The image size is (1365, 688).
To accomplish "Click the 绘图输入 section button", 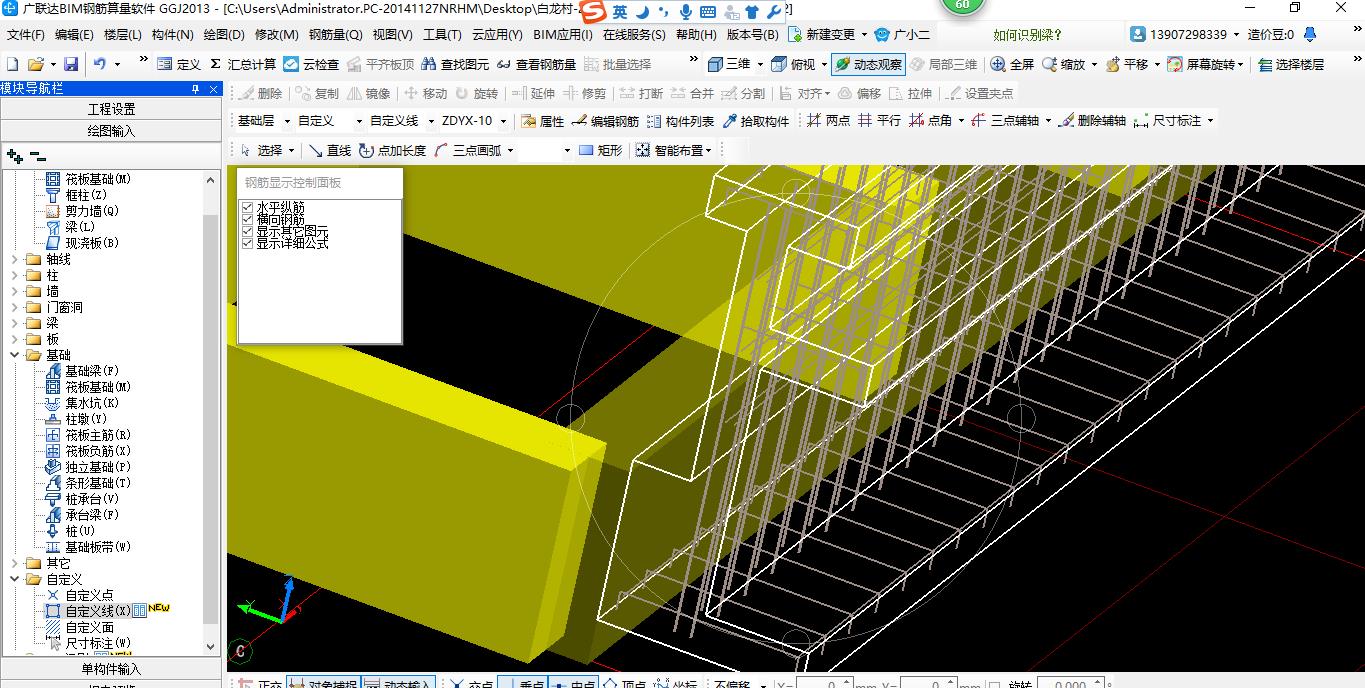I will coord(111,131).
